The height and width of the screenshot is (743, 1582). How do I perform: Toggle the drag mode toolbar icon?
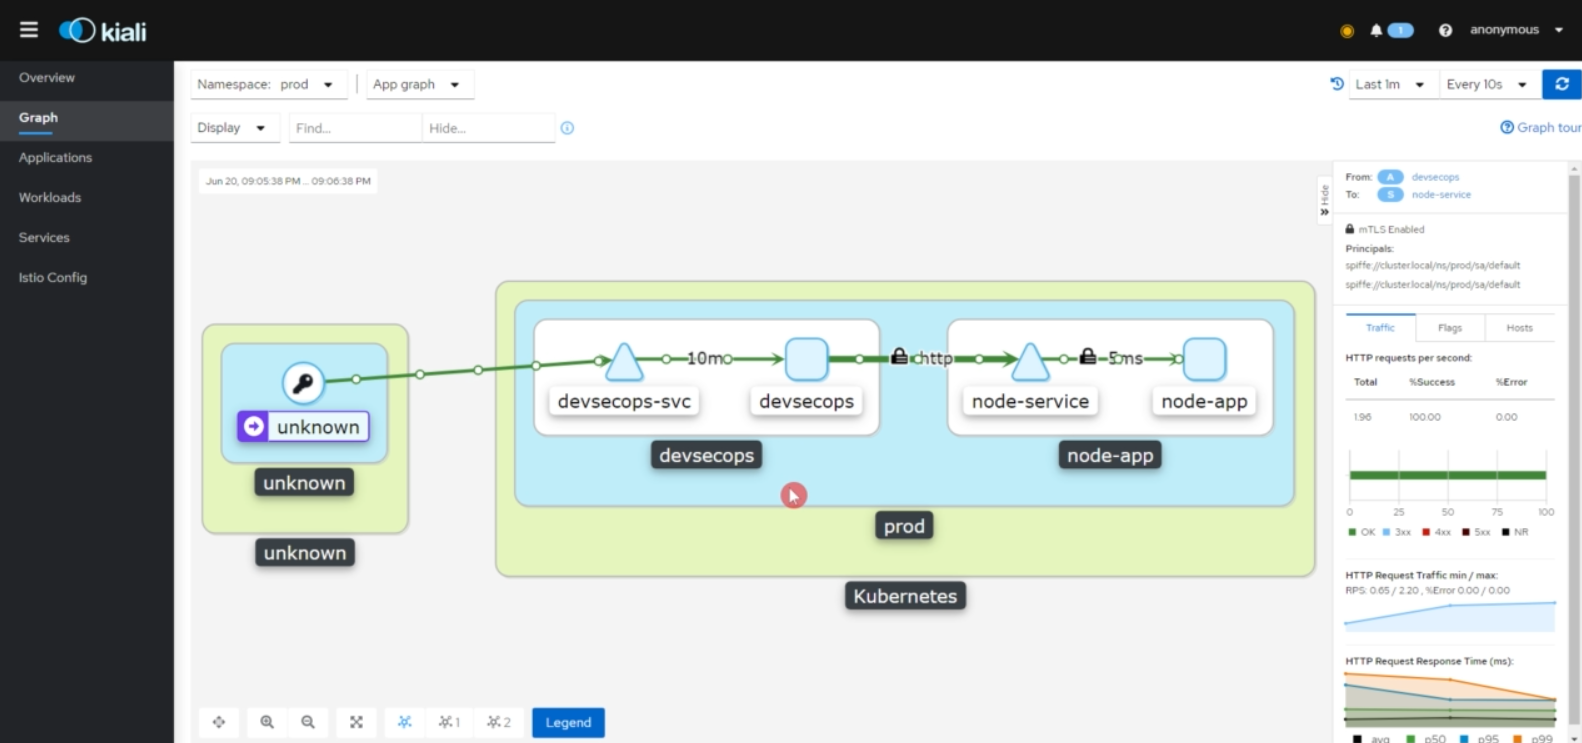219,722
